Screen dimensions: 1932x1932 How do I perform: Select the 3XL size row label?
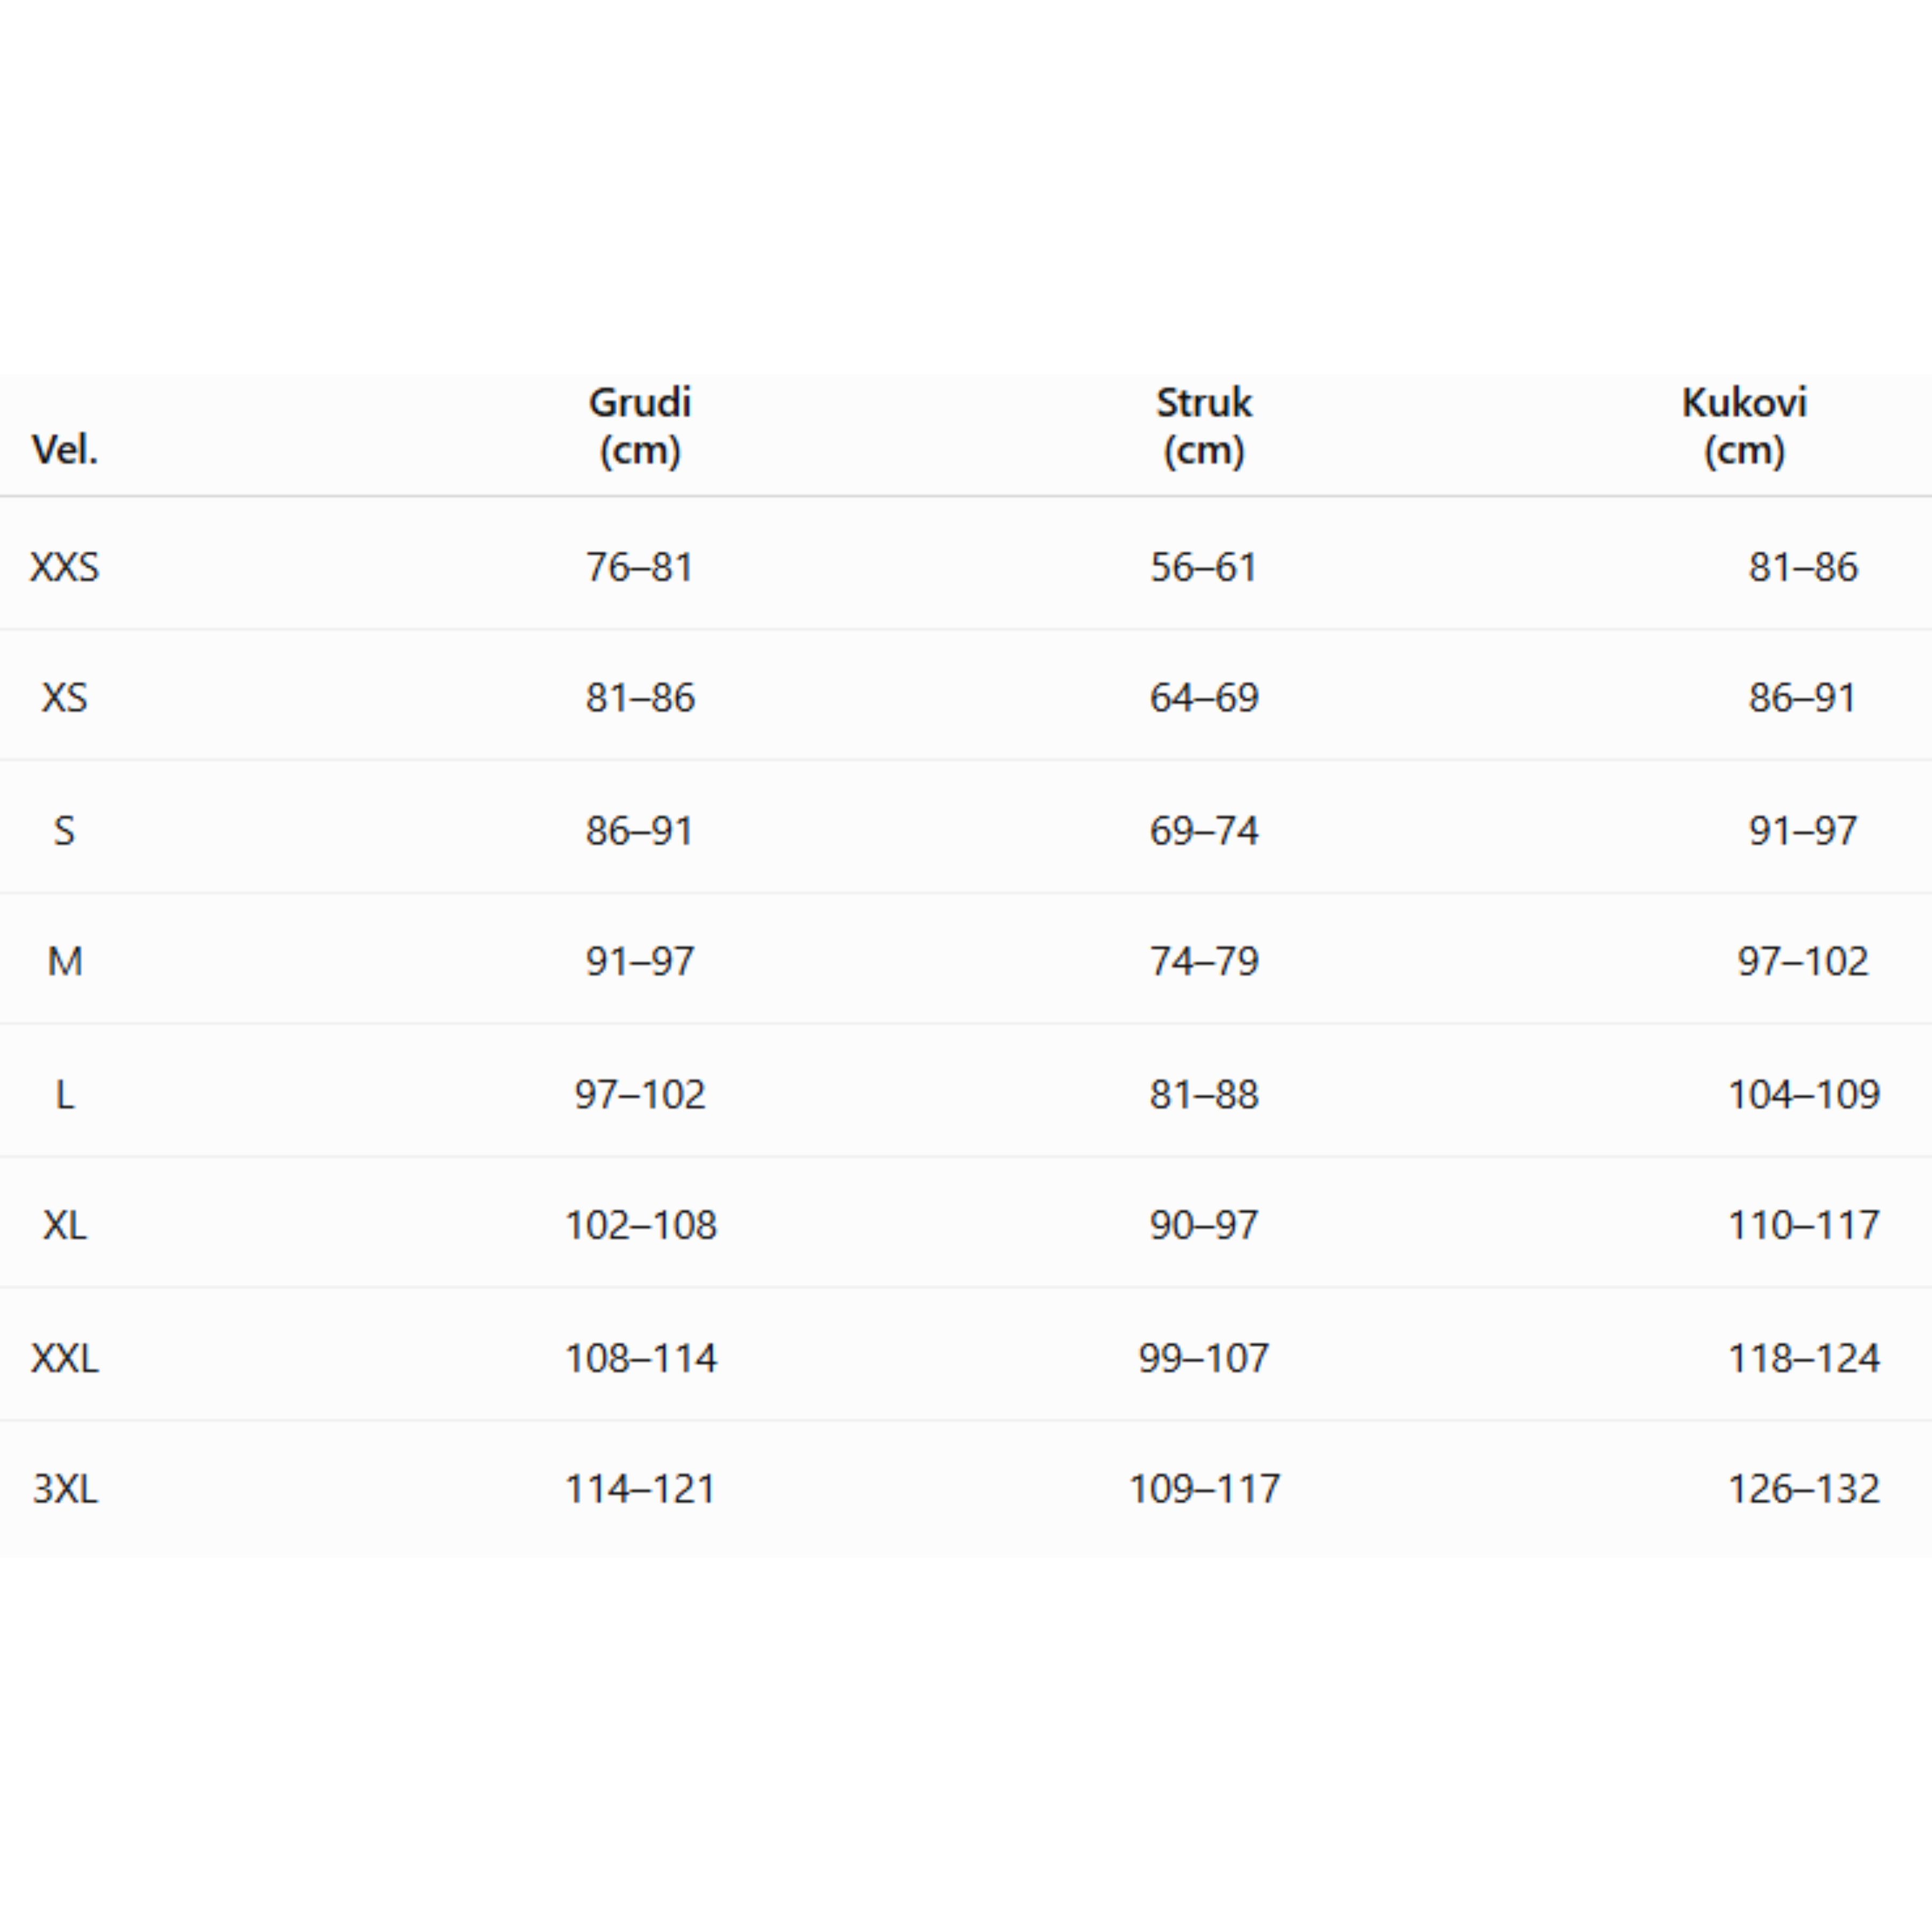[65, 1489]
